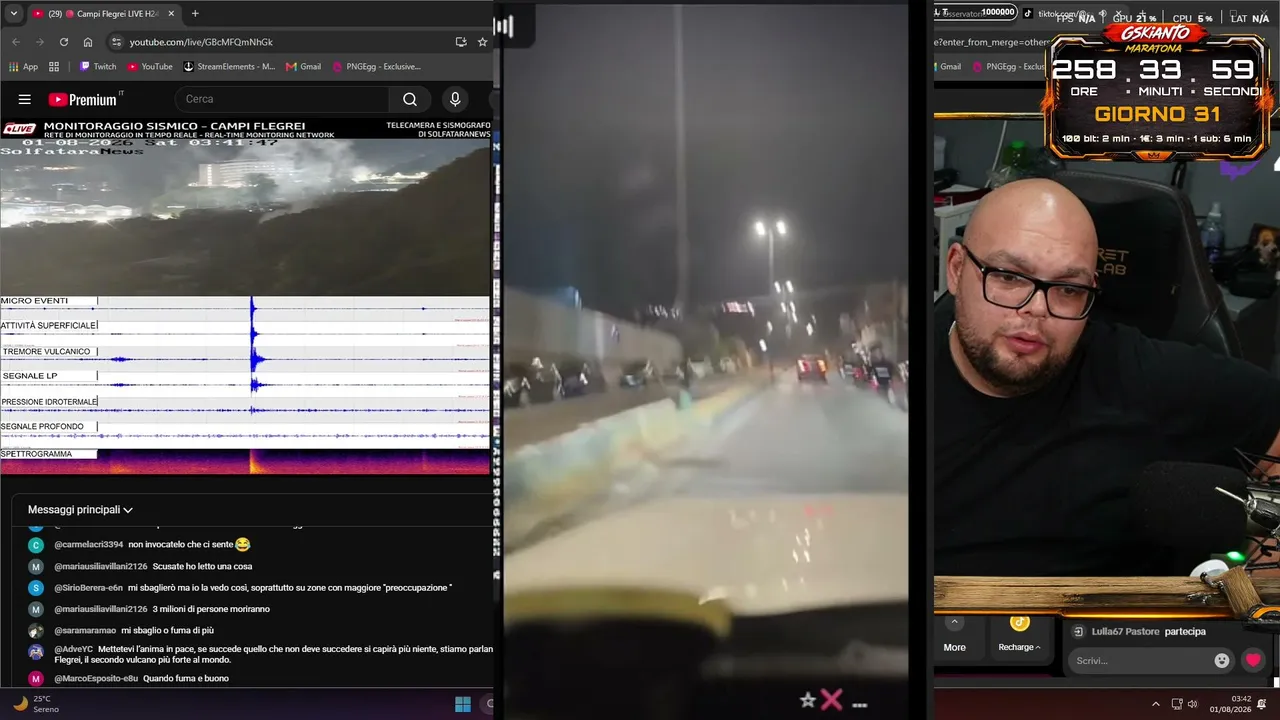Open the PNGEgg bookmark in the left browser
The image size is (1280, 720).
[x=376, y=67]
